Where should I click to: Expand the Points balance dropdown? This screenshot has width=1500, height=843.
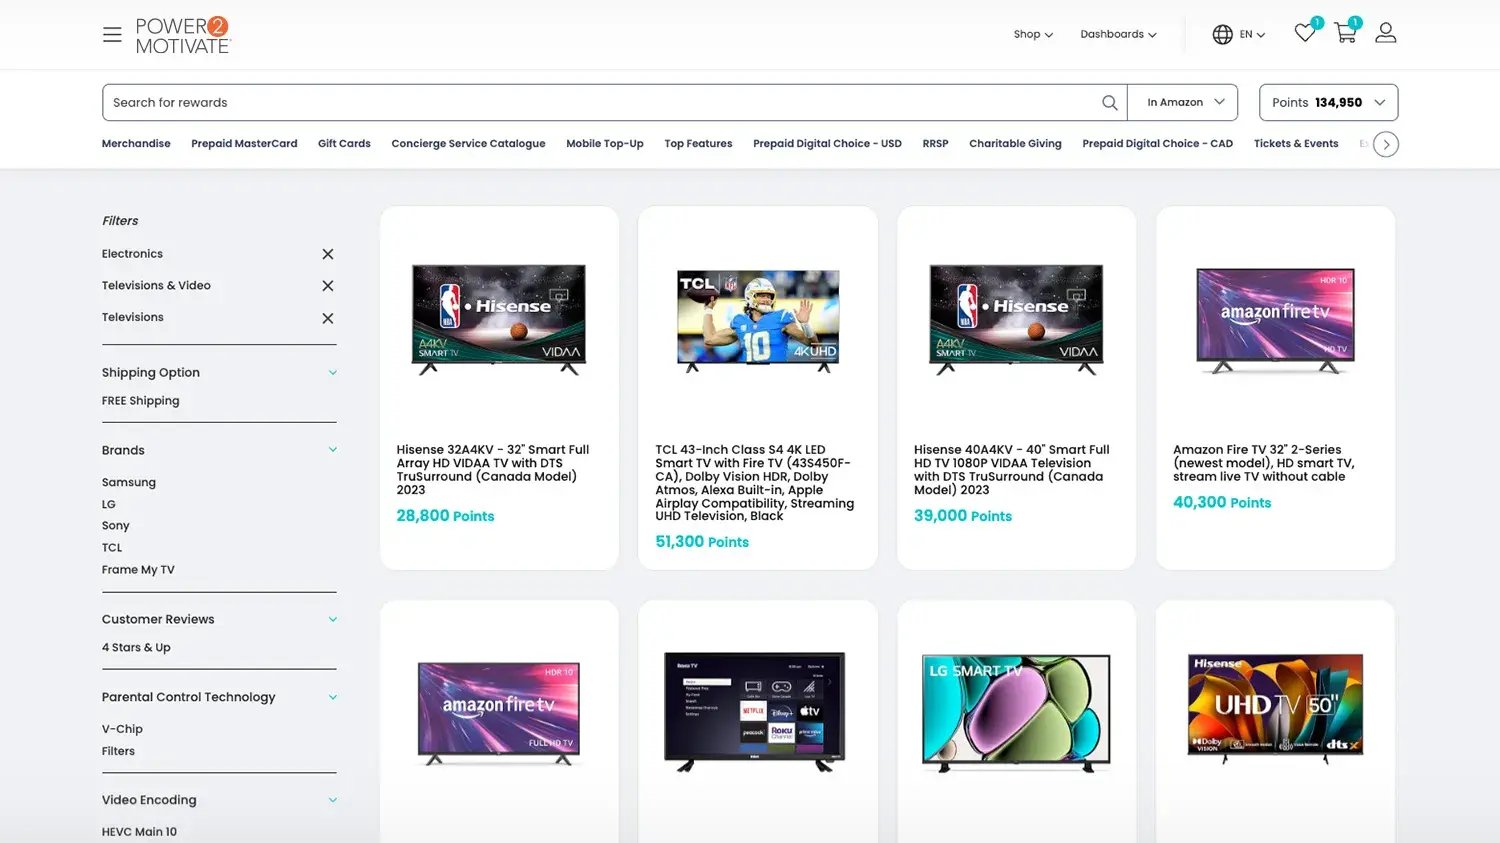(1327, 103)
